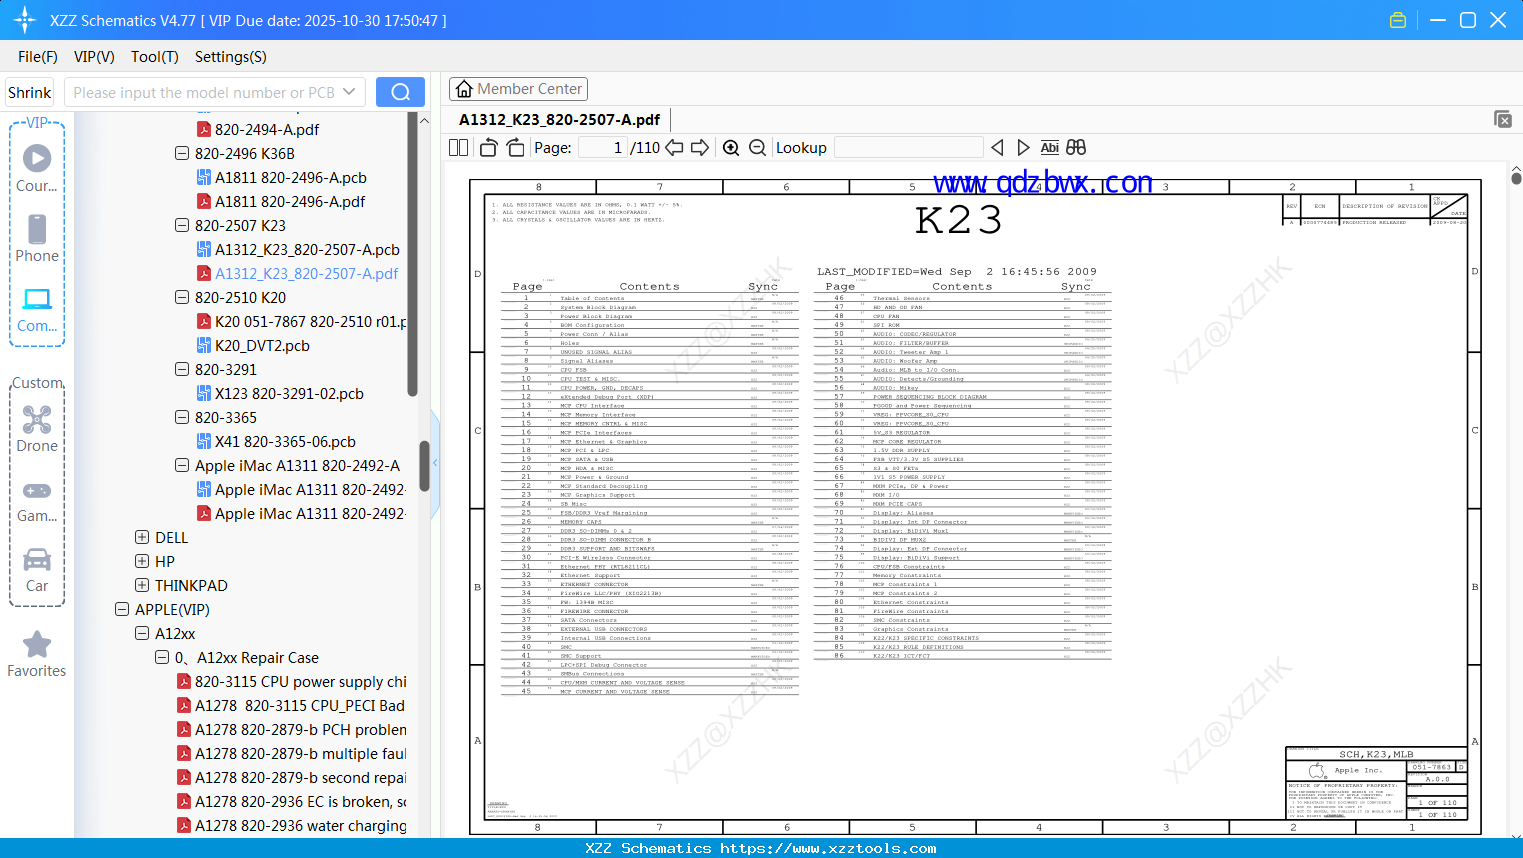1523x858 pixels.
Task: Collapse the APPLE(VIP) folder
Action: coord(122,610)
